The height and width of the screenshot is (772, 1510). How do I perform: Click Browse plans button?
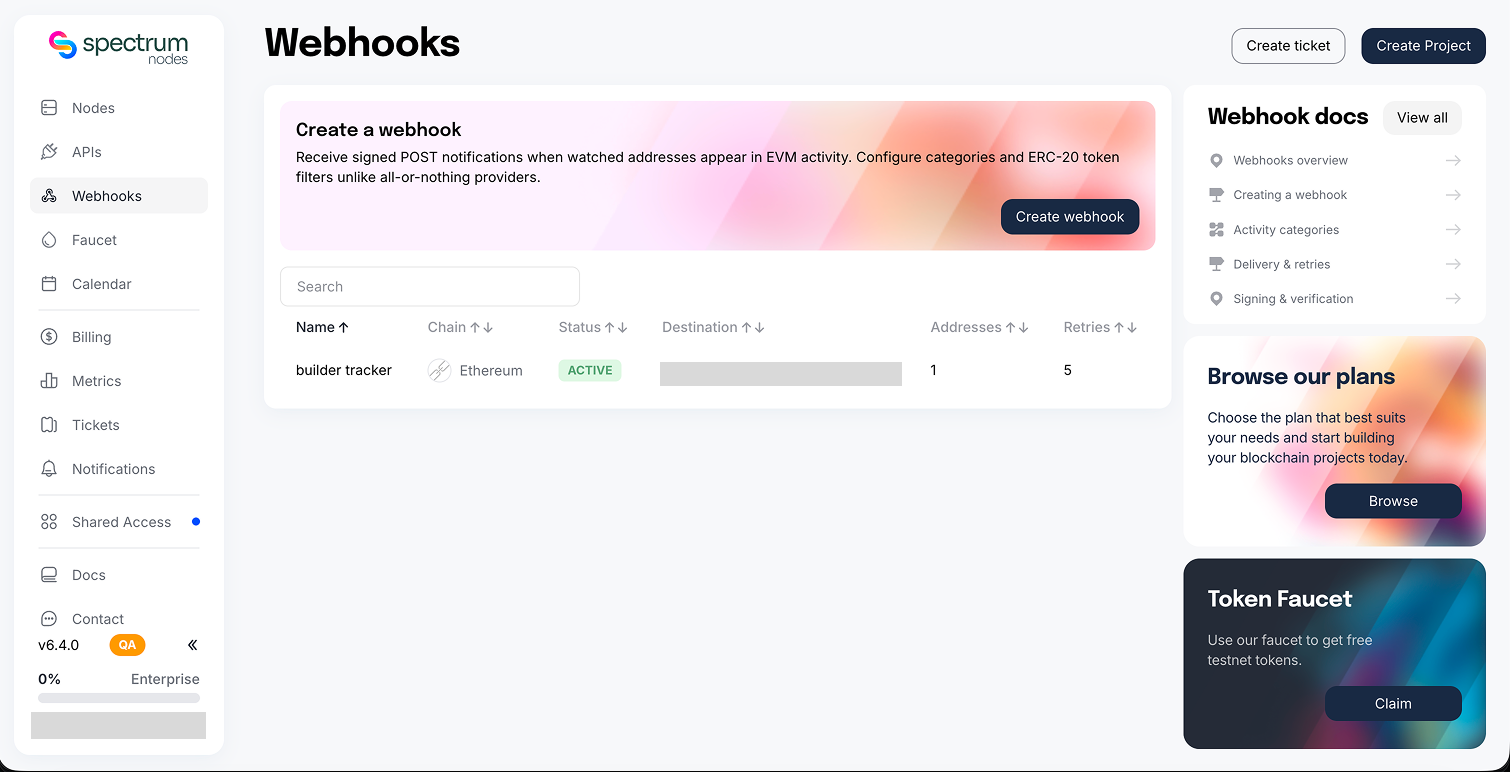point(1393,501)
